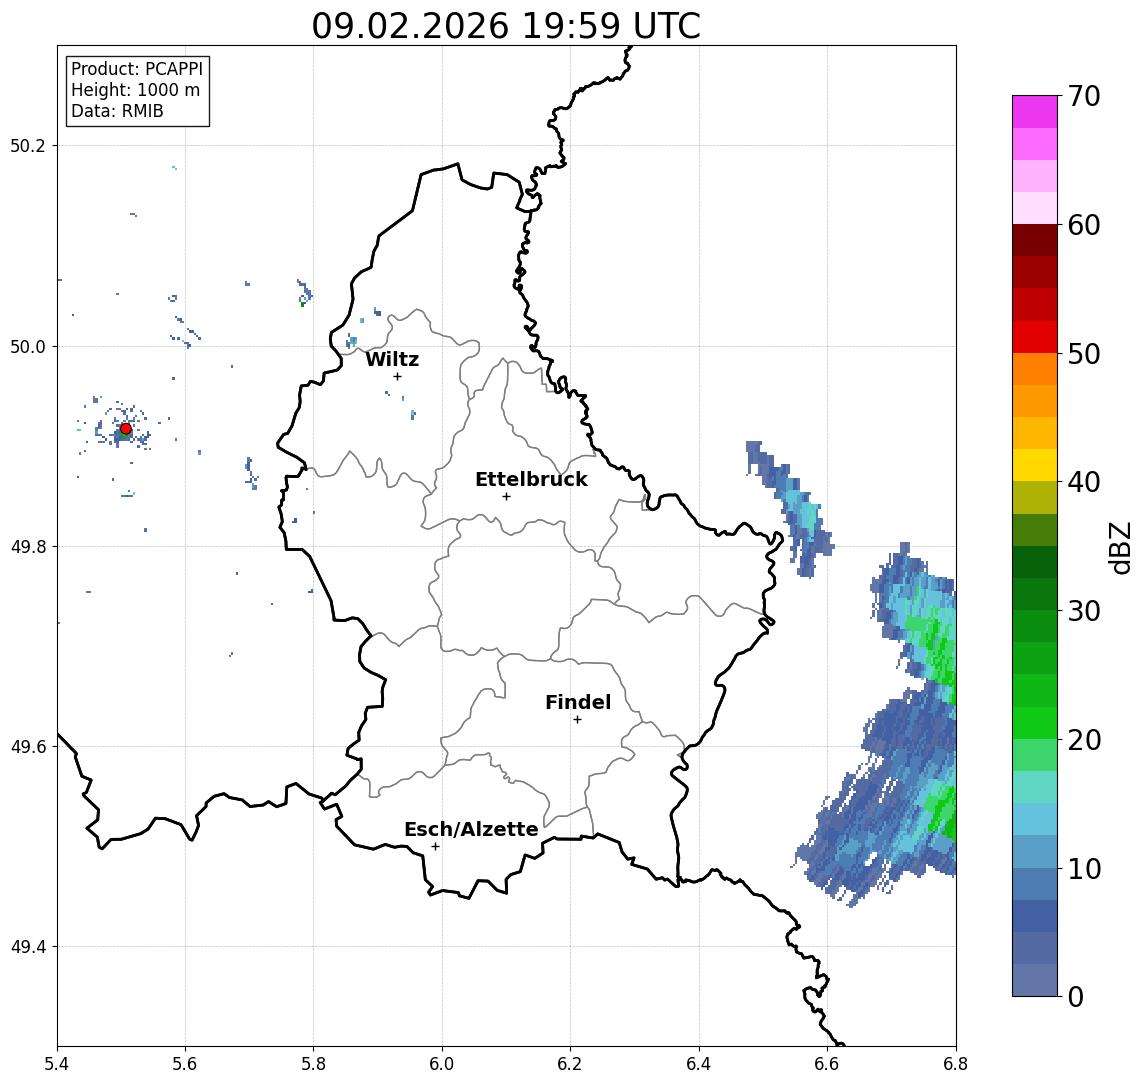Pick the yellow swatch just above 40

pos(1035,465)
